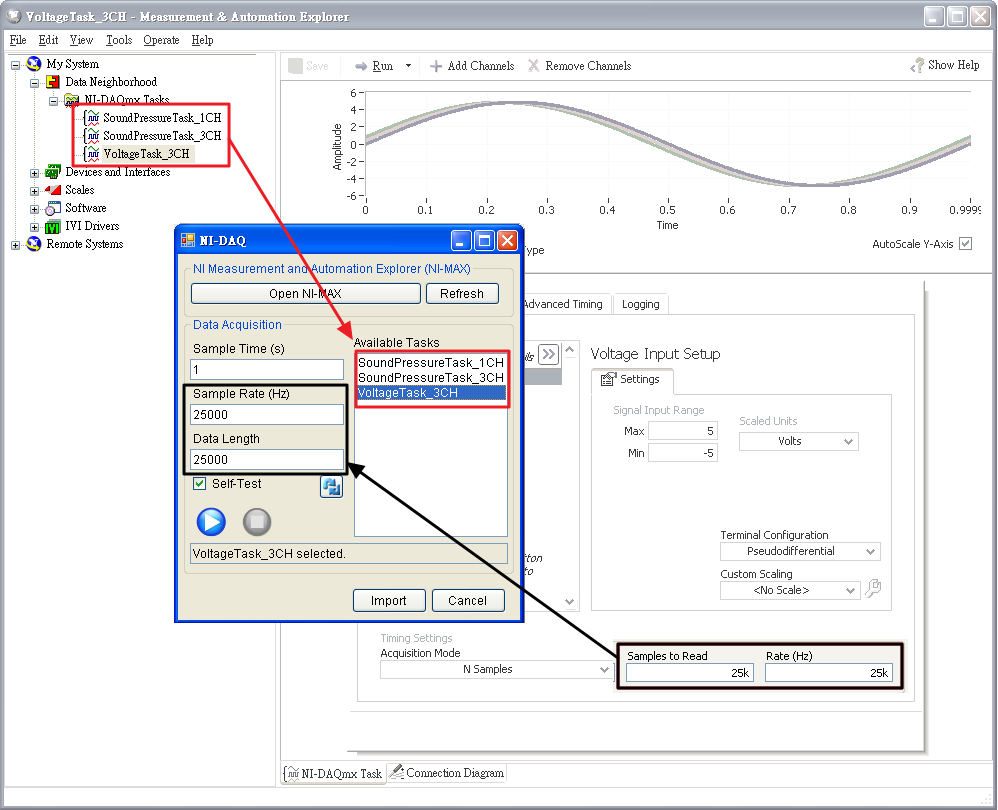Switch to the Connection Diagram tab
The width and height of the screenshot is (998, 810).
[447, 773]
